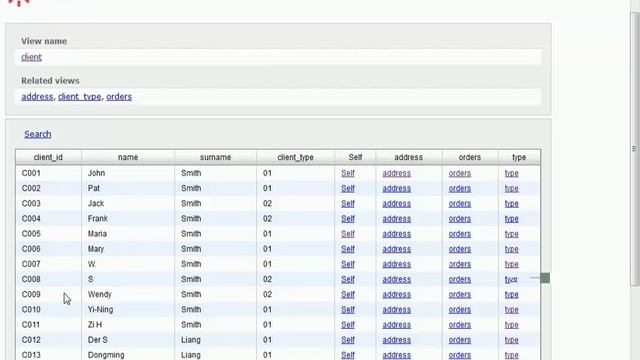Click the name column header
This screenshot has width=640, height=360.
tap(128, 157)
